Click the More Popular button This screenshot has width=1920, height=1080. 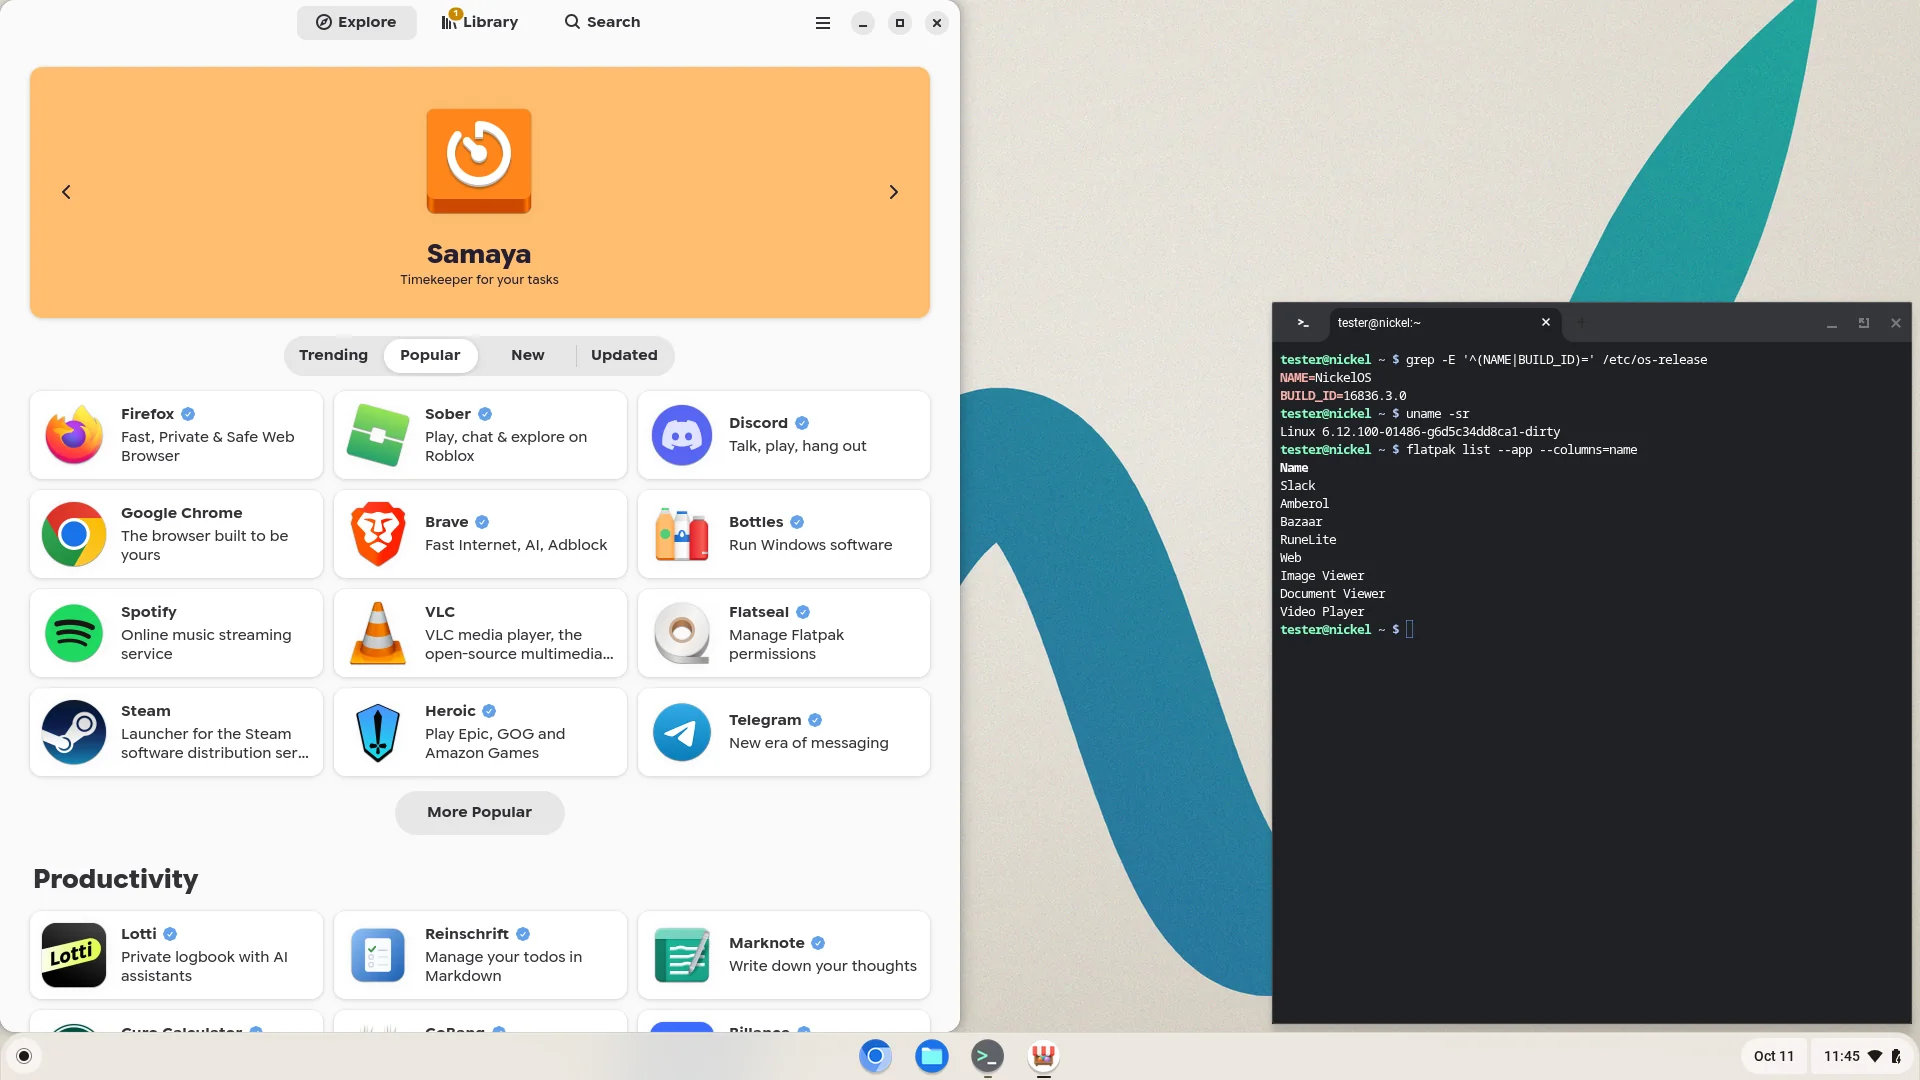(480, 812)
